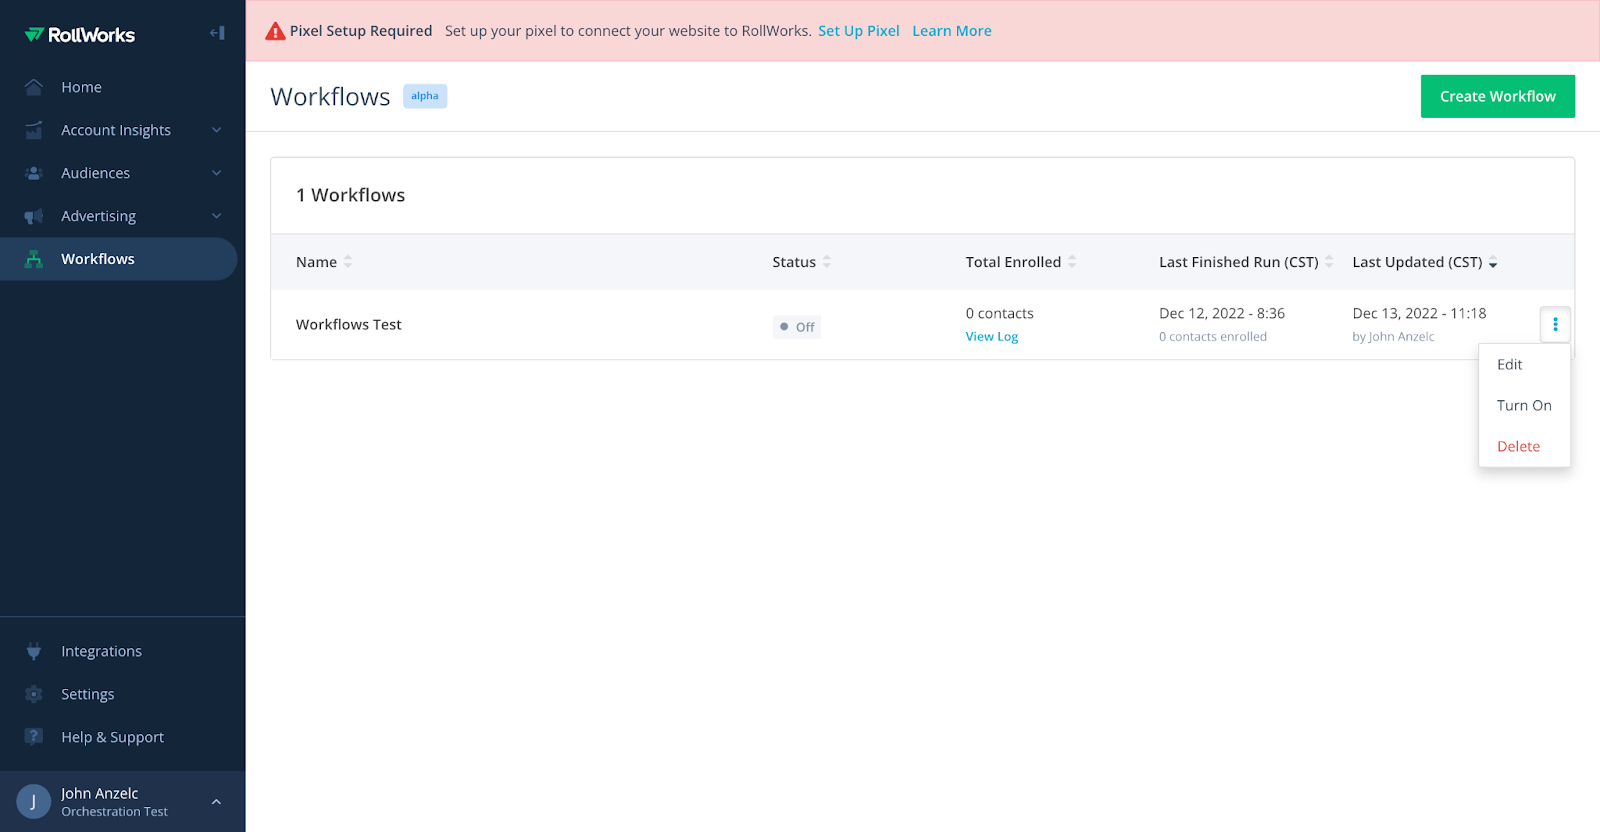Click the Last Updated (CST) header
Viewport: 1600px width, 832px height.
1417,262
